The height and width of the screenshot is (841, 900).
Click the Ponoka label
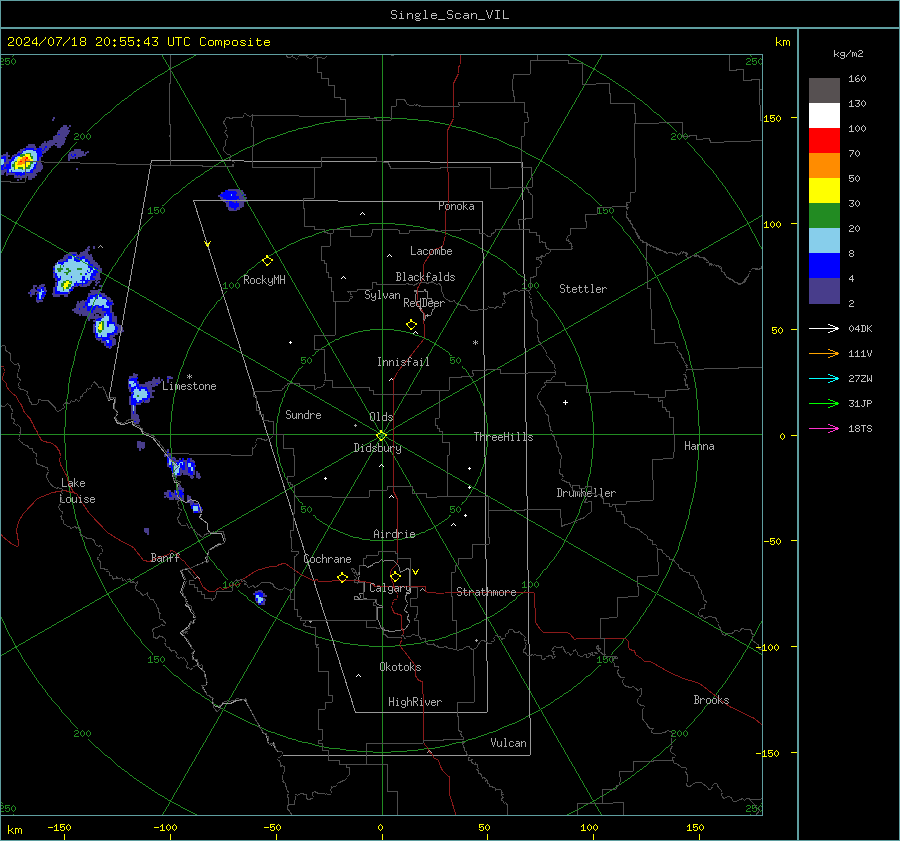tap(456, 206)
